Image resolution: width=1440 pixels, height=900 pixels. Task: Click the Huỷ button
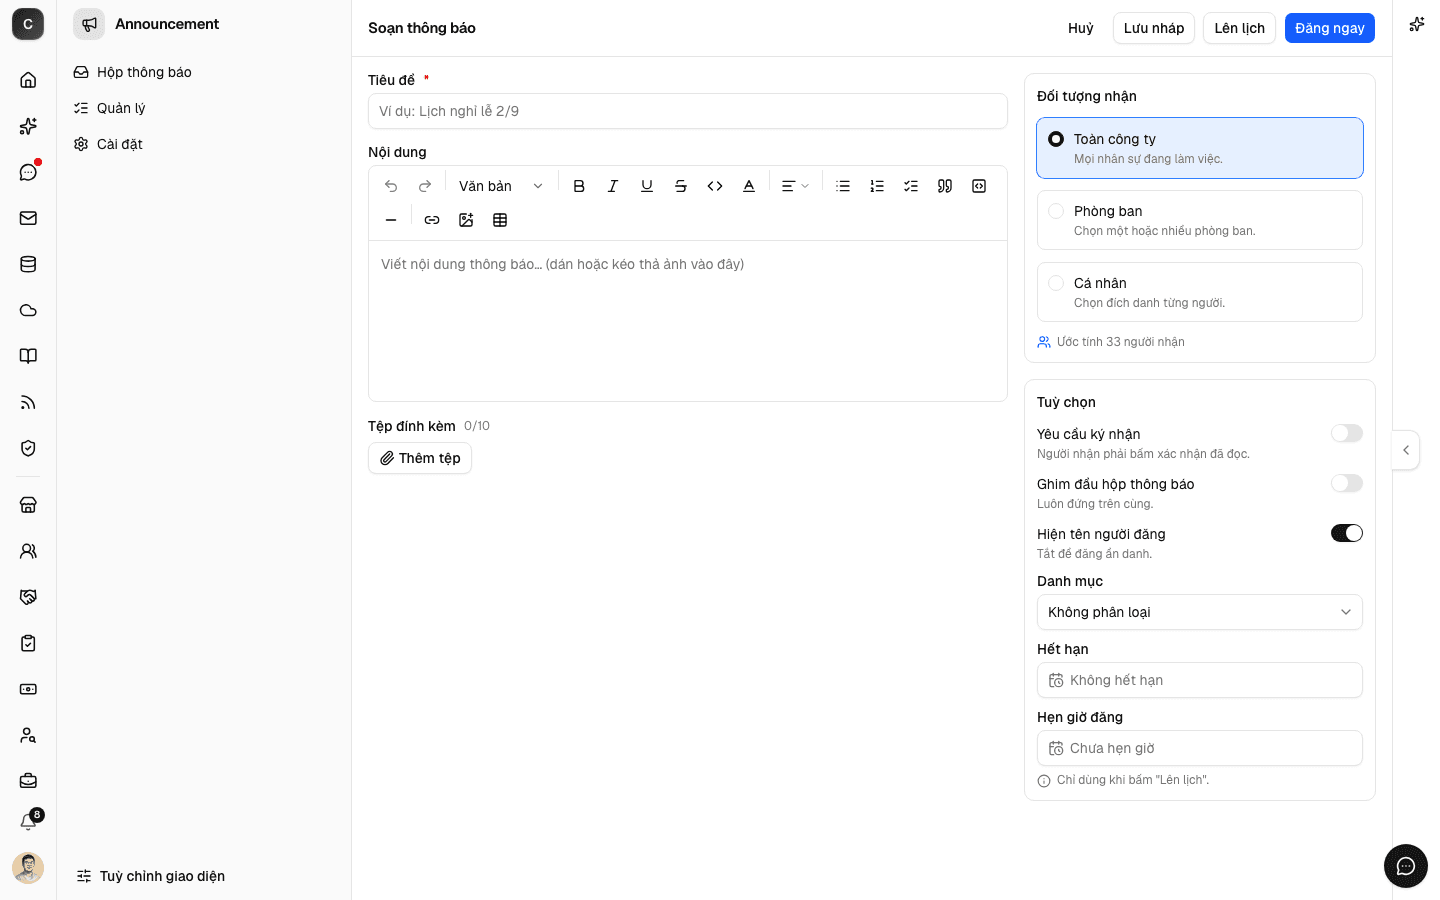(x=1081, y=28)
